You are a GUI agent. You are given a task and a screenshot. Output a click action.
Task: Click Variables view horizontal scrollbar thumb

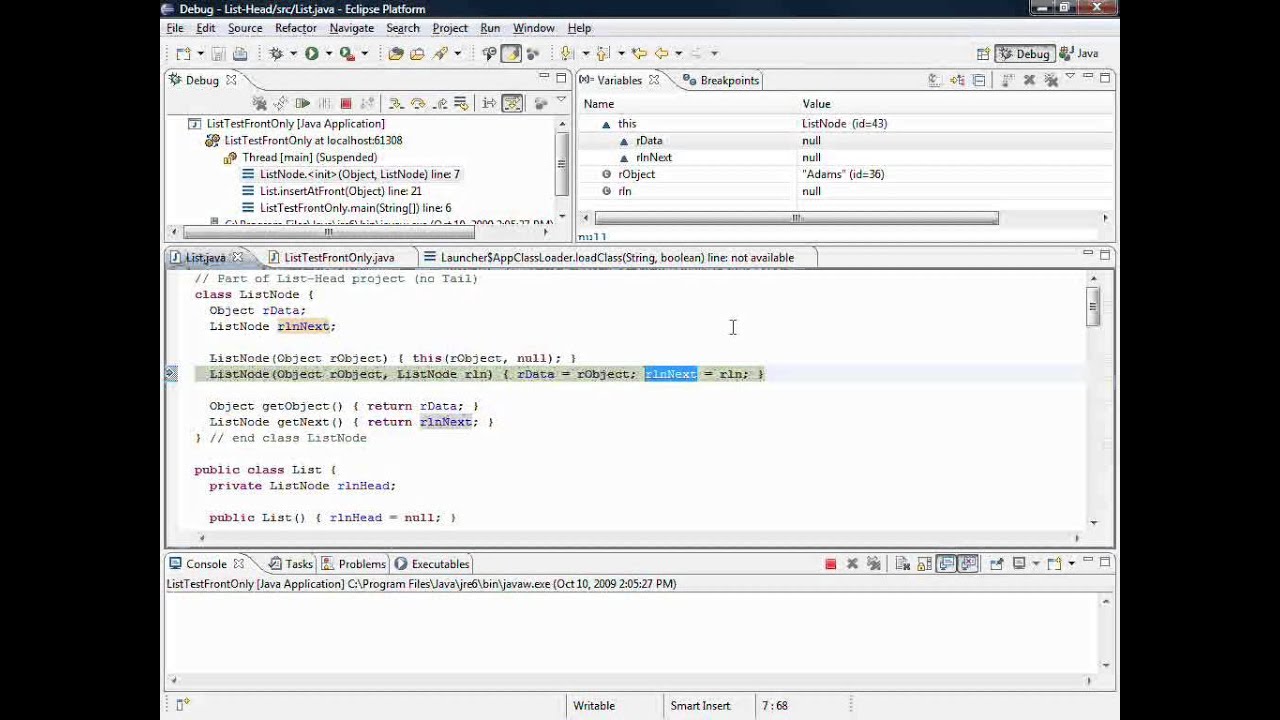click(x=796, y=218)
